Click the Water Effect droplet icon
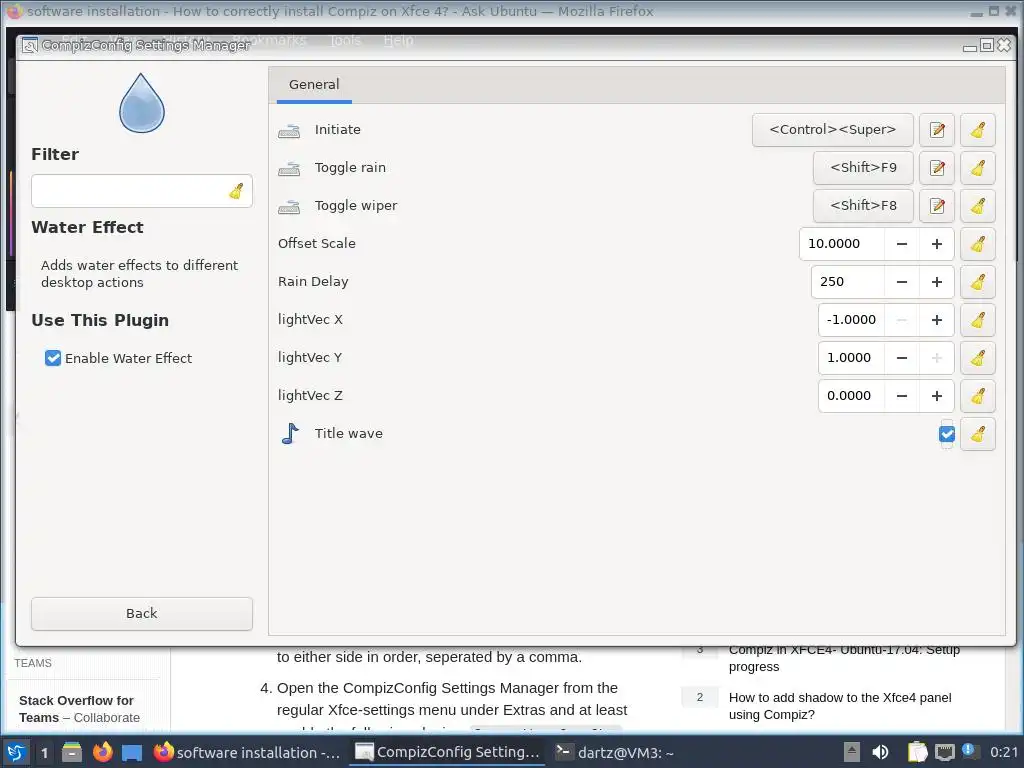 (142, 103)
